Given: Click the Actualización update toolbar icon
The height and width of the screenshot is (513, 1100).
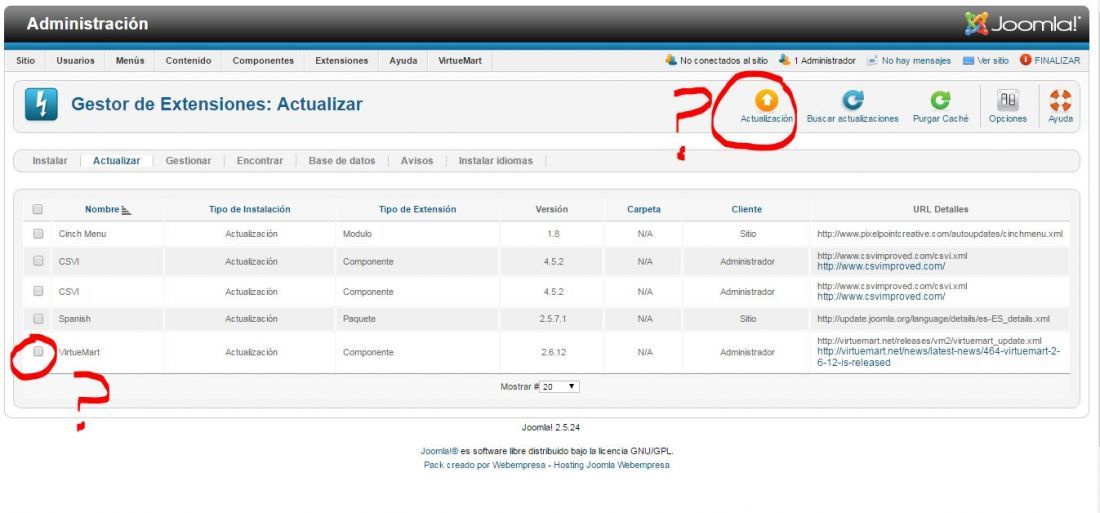Looking at the screenshot, I should tap(766, 101).
